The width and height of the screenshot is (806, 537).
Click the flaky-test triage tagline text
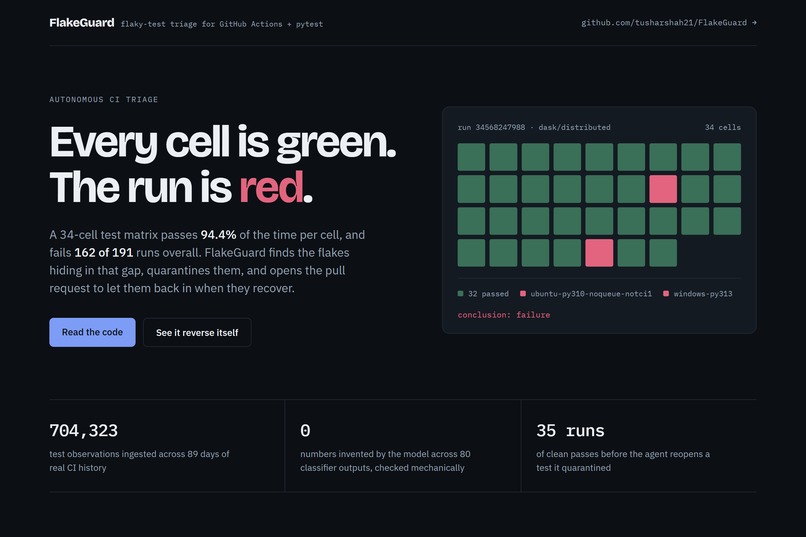tap(222, 24)
